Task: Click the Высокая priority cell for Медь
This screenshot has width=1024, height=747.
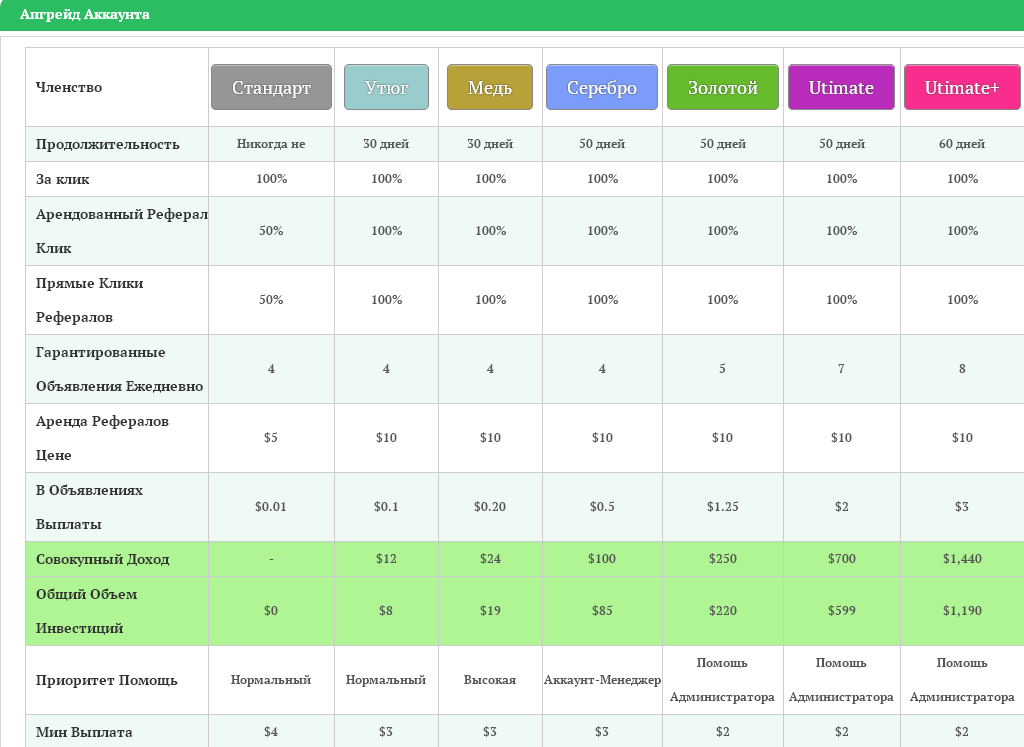Action: 490,680
